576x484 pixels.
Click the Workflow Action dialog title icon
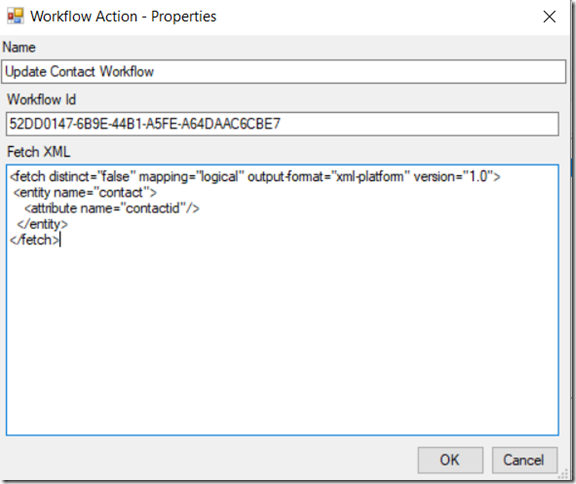click(16, 16)
